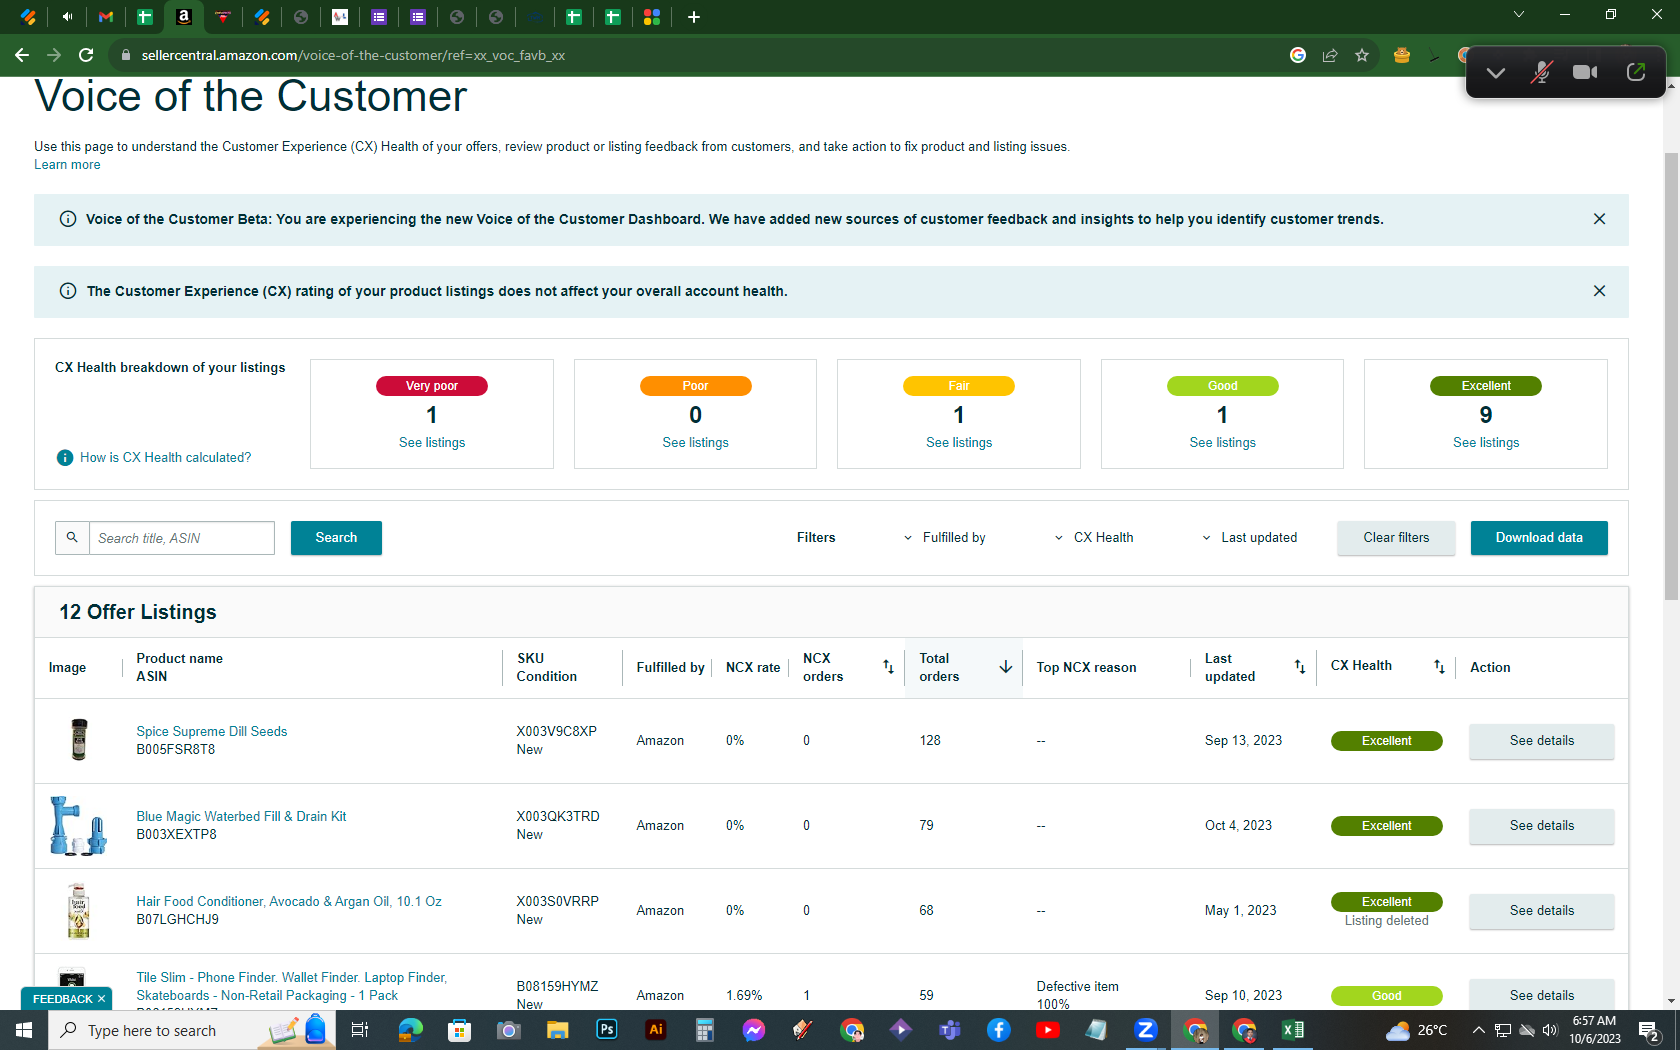Viewport: 1680px width, 1050px height.
Task: Open Blue Magic Waterbed Fill & Drain Kit link
Action: (x=241, y=817)
